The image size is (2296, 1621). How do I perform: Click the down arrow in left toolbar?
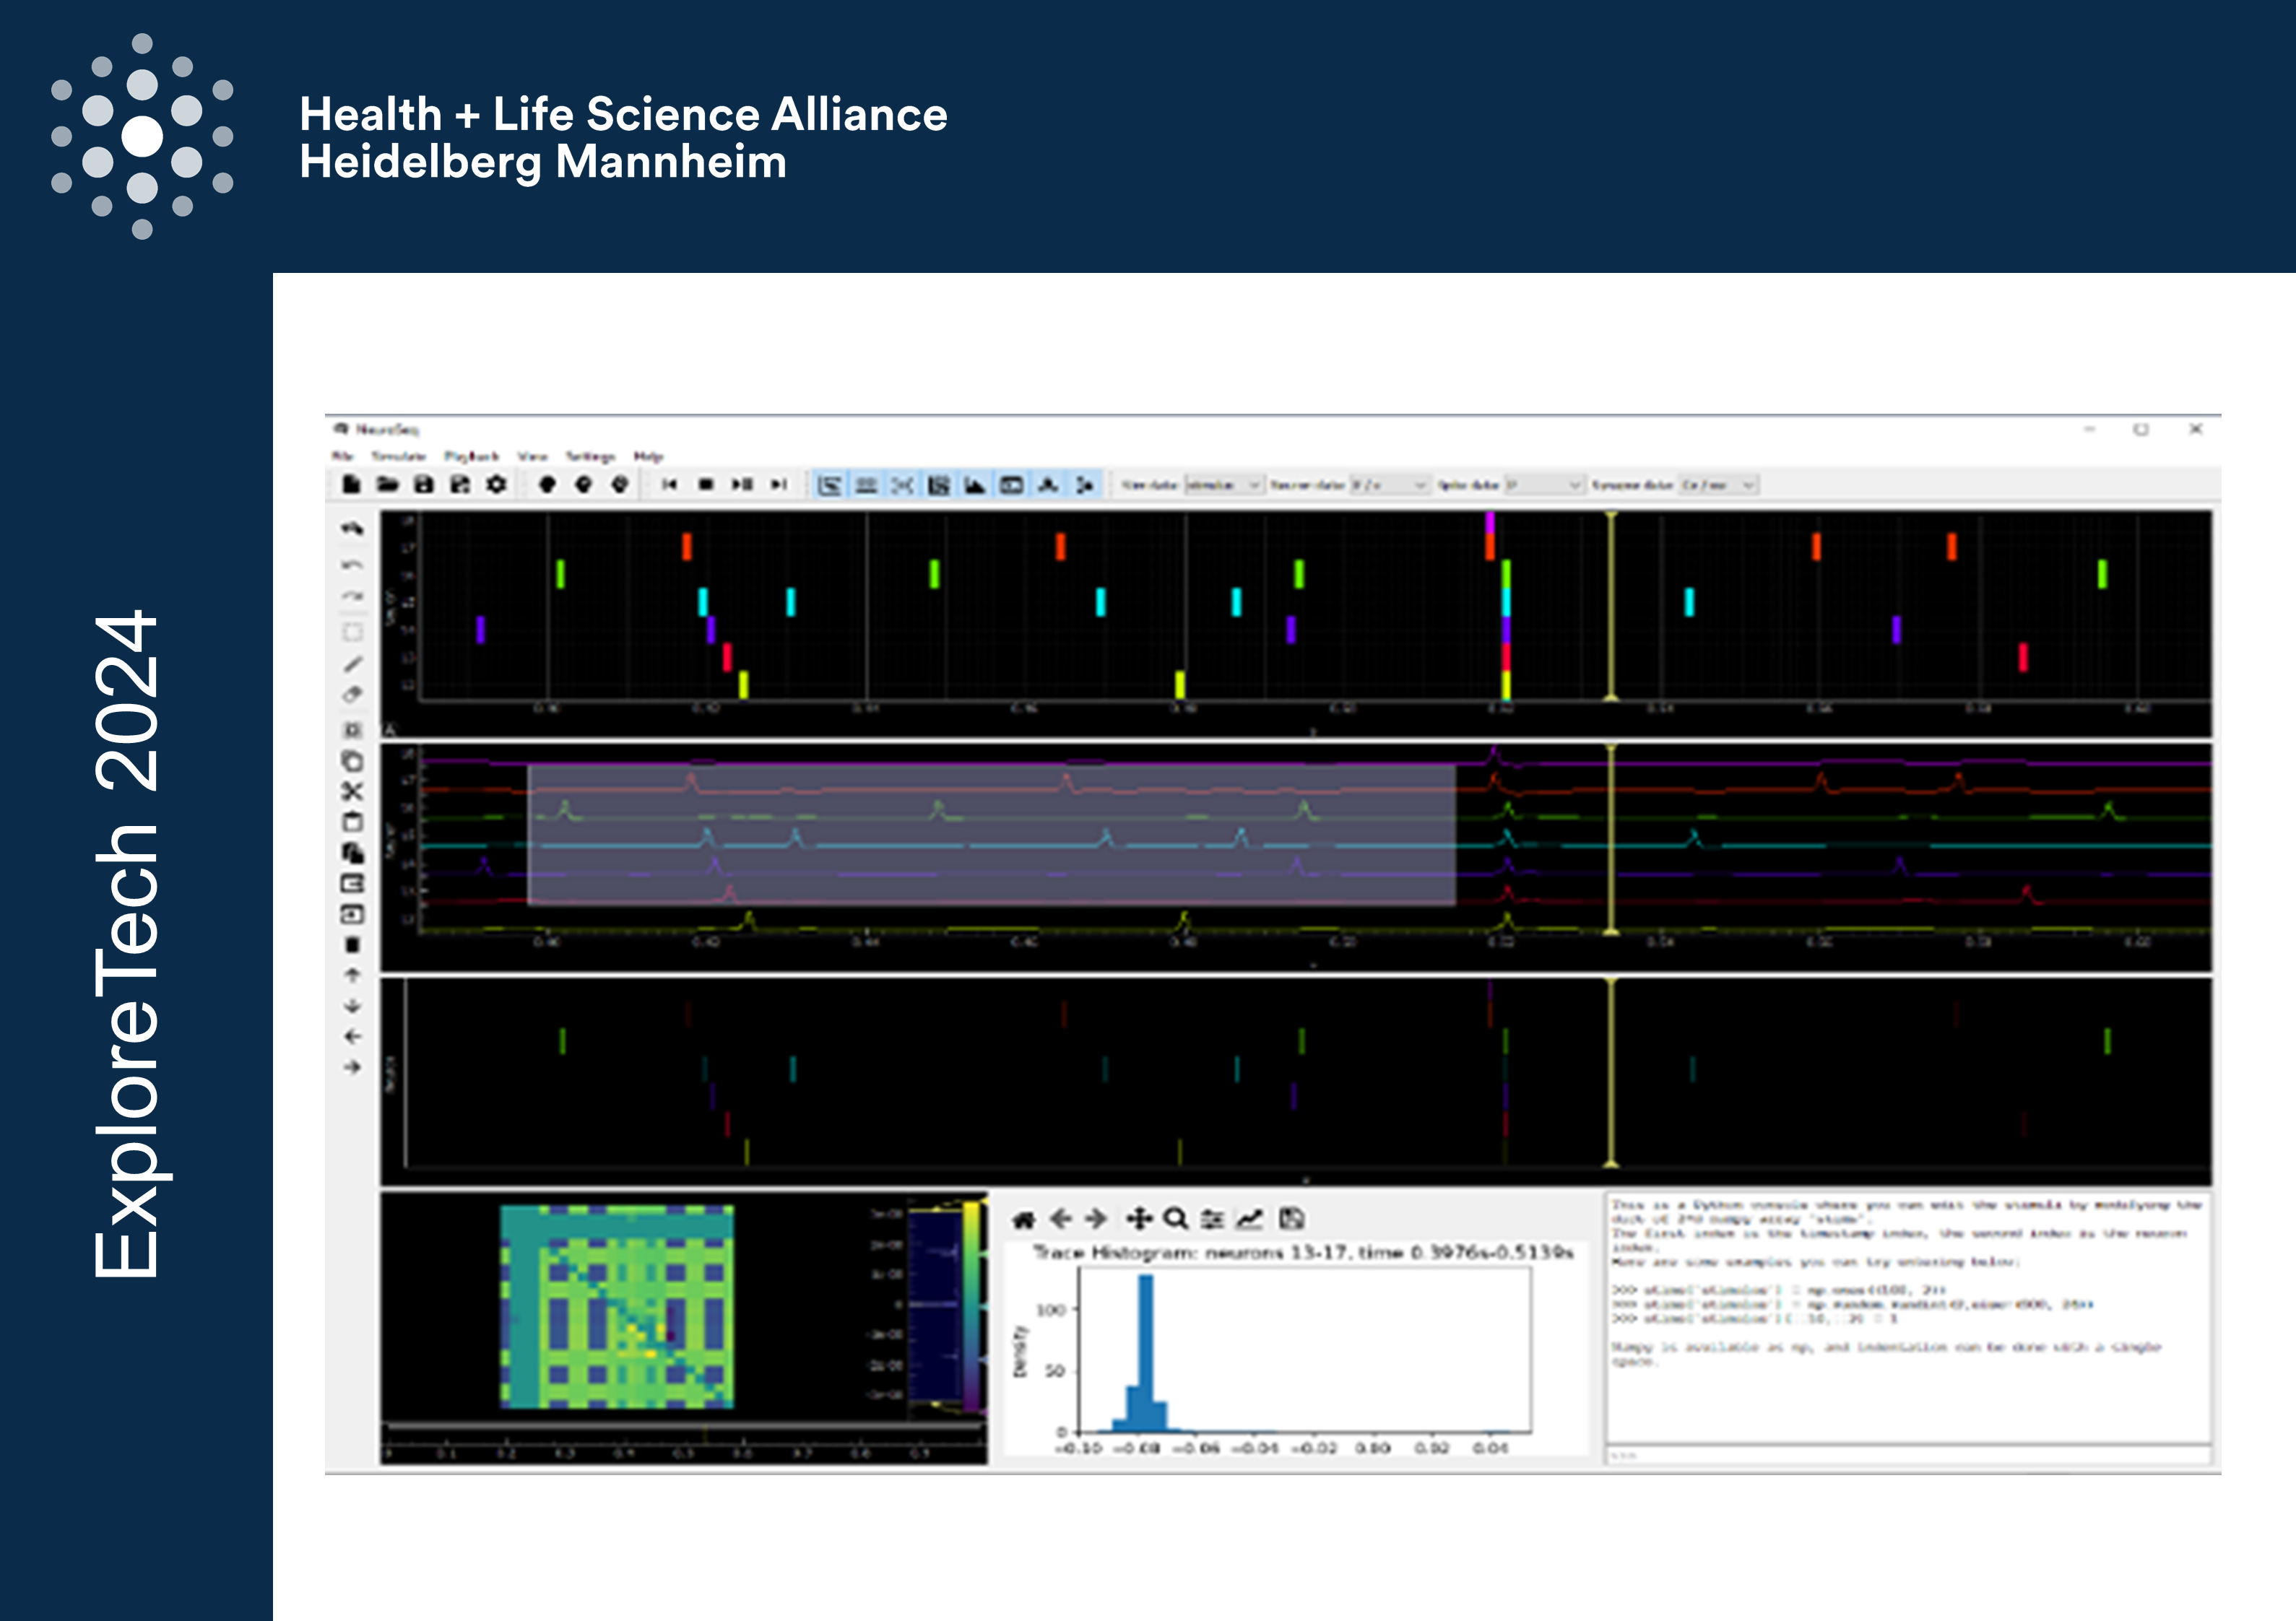352,1006
